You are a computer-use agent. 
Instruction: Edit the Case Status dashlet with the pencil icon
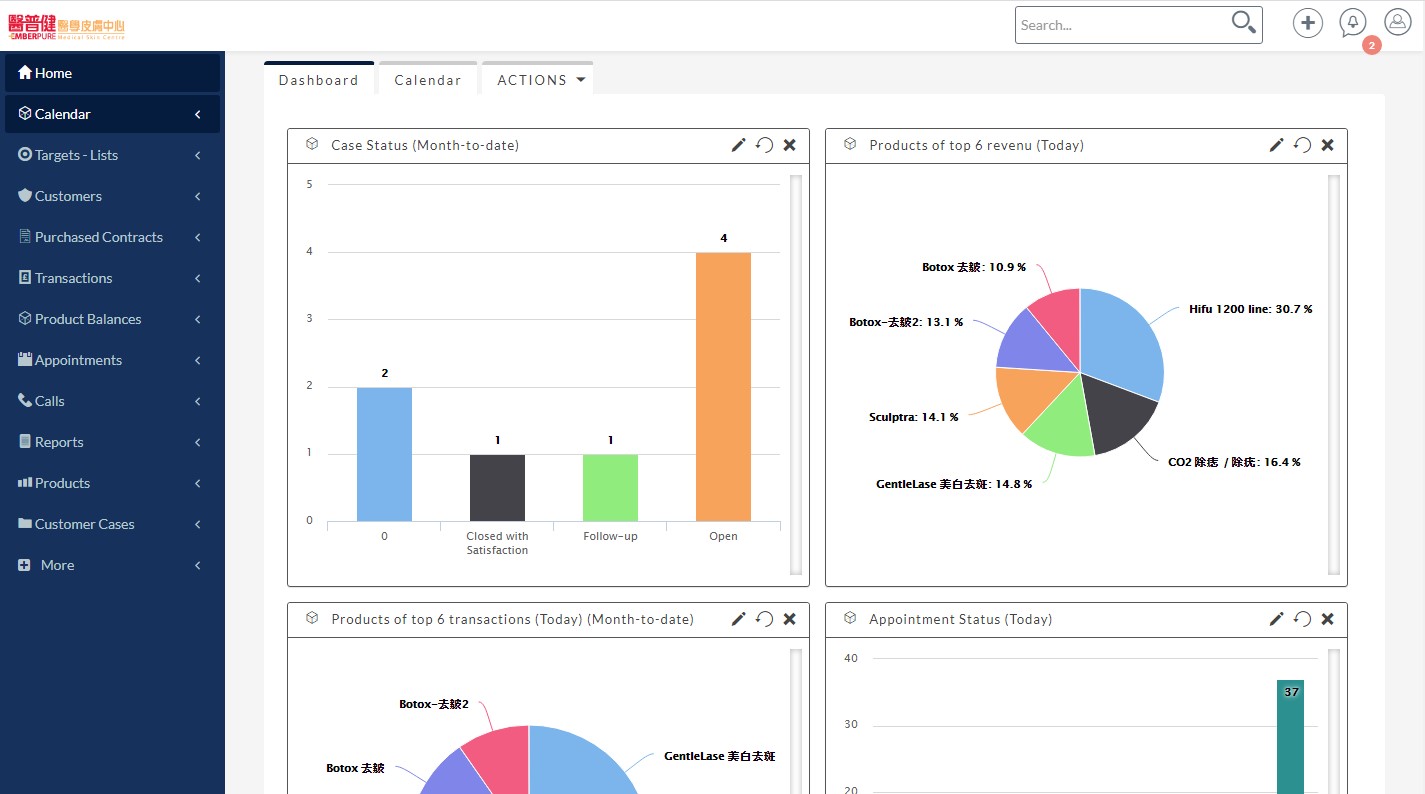(x=738, y=145)
